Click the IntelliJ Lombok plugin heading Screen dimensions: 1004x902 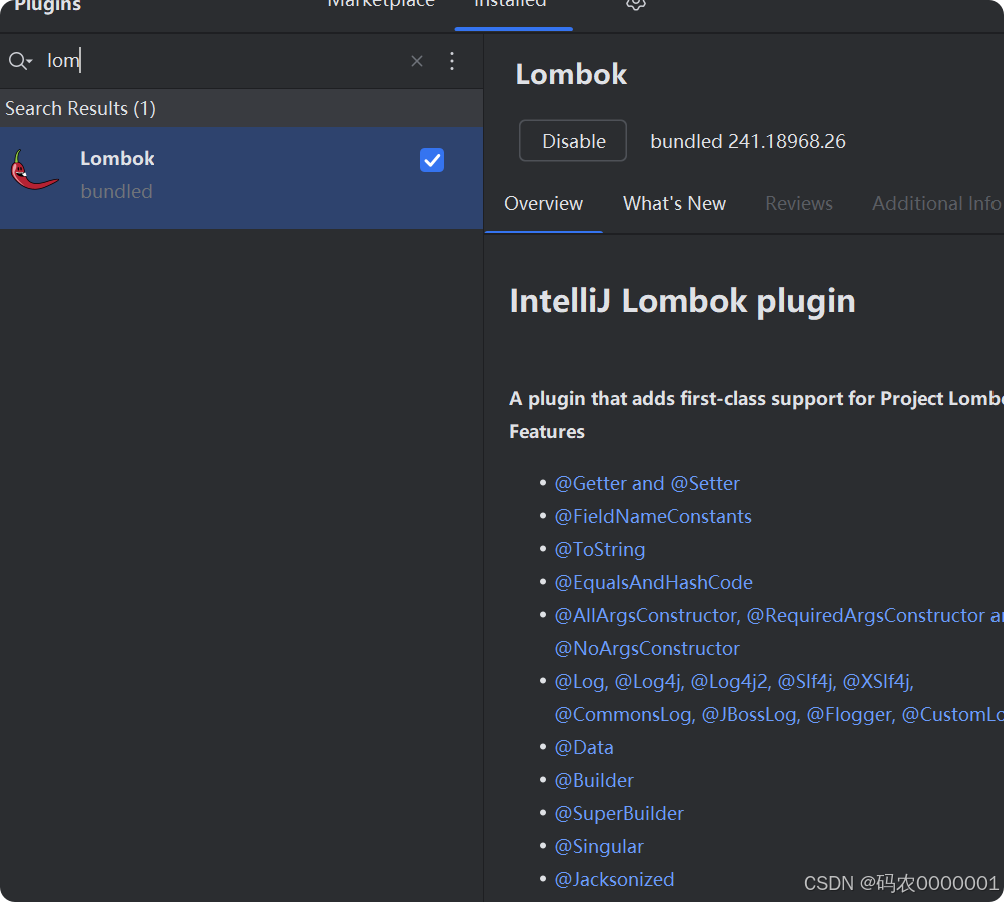click(683, 301)
